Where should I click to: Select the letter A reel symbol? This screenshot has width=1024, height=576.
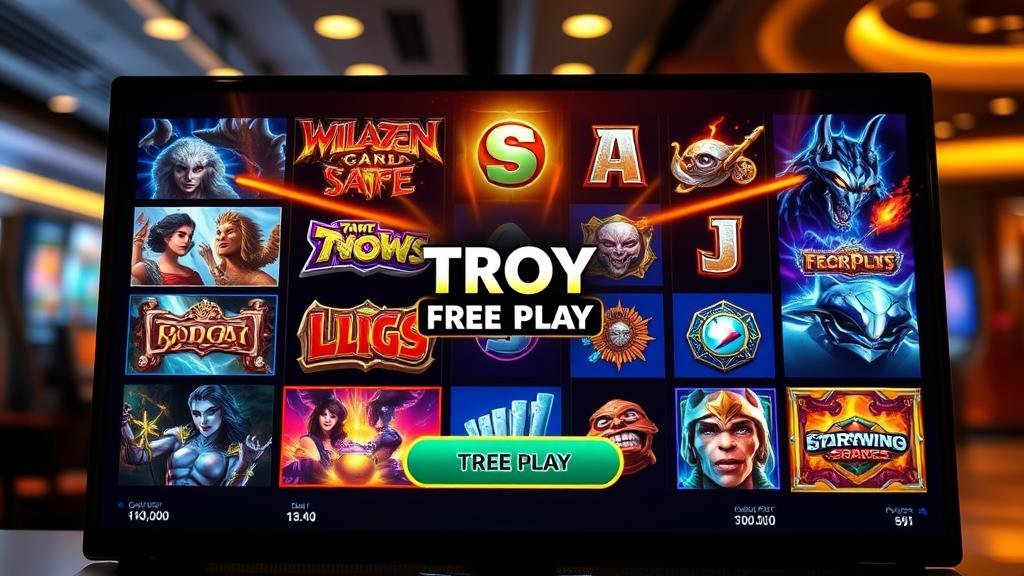tap(615, 156)
